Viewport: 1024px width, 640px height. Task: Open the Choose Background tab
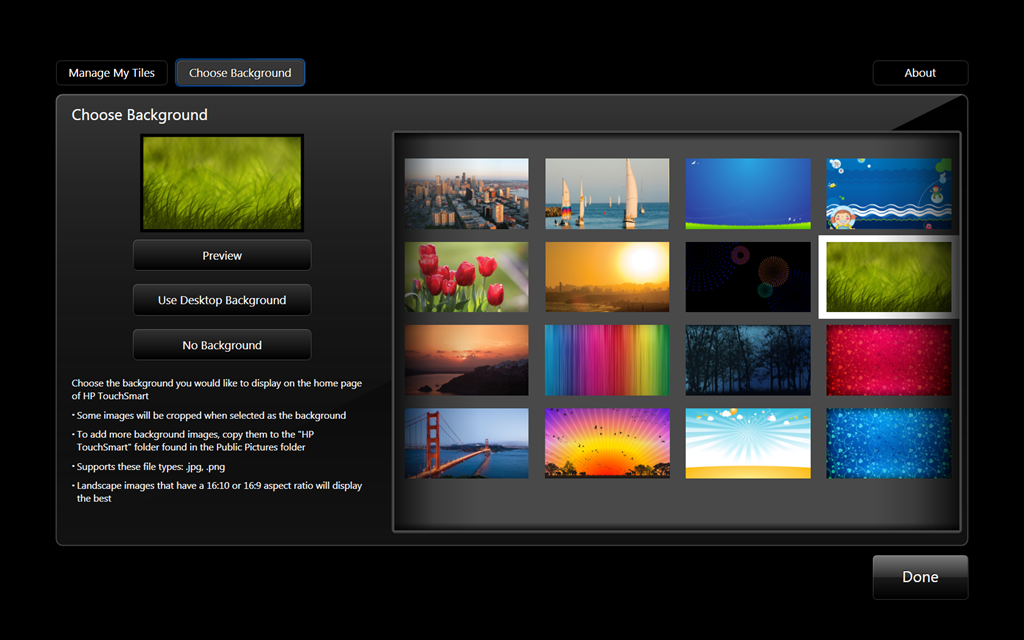[x=240, y=73]
